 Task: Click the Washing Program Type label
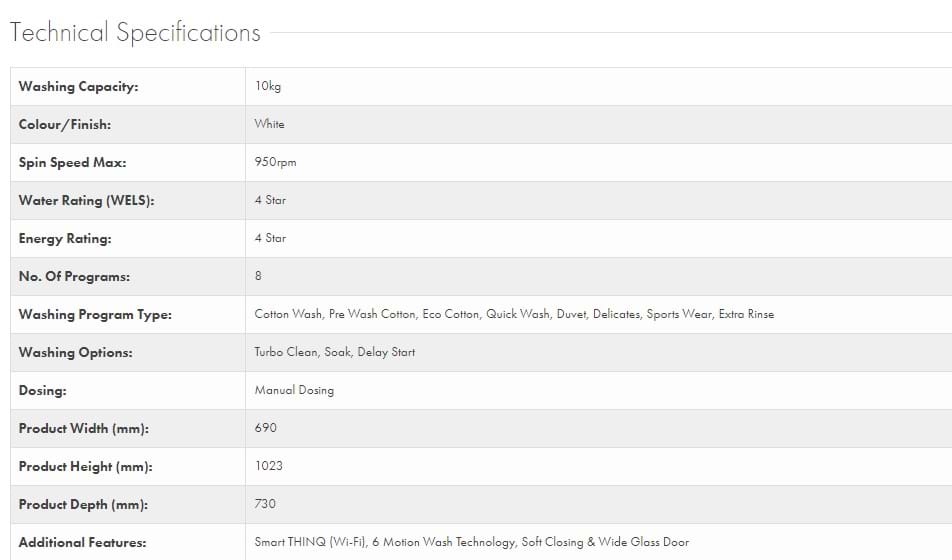point(95,315)
